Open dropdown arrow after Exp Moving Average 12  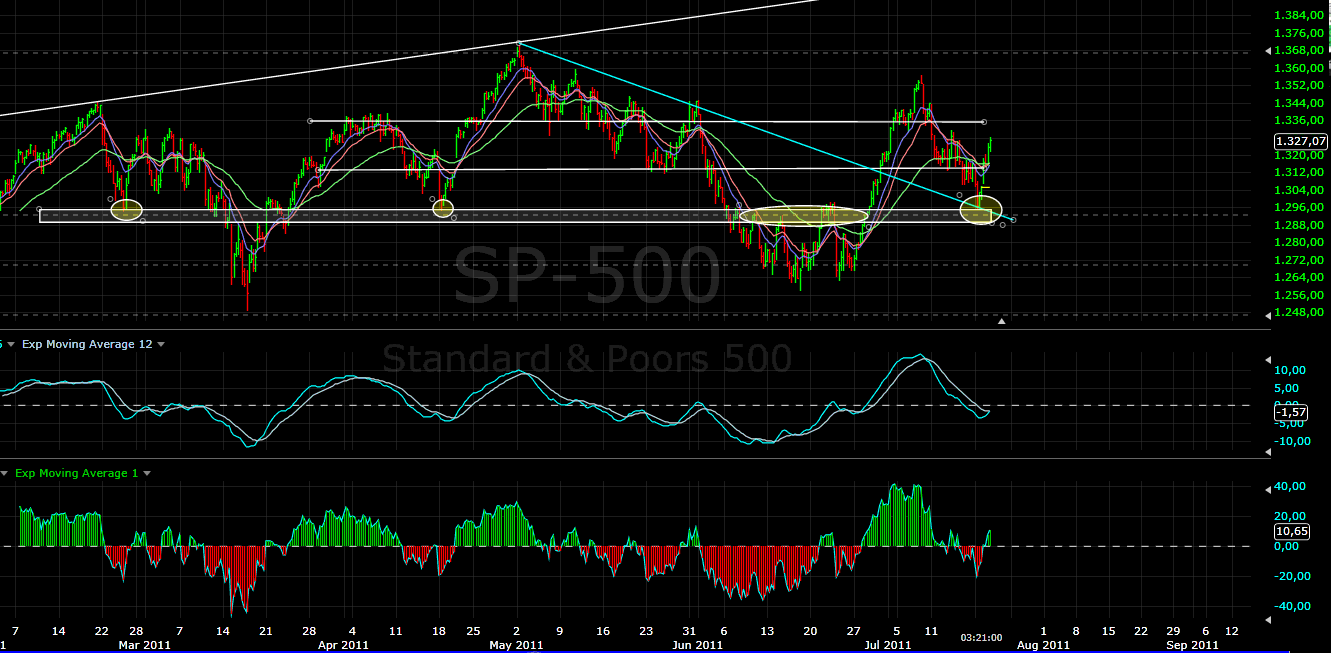click(x=161, y=344)
